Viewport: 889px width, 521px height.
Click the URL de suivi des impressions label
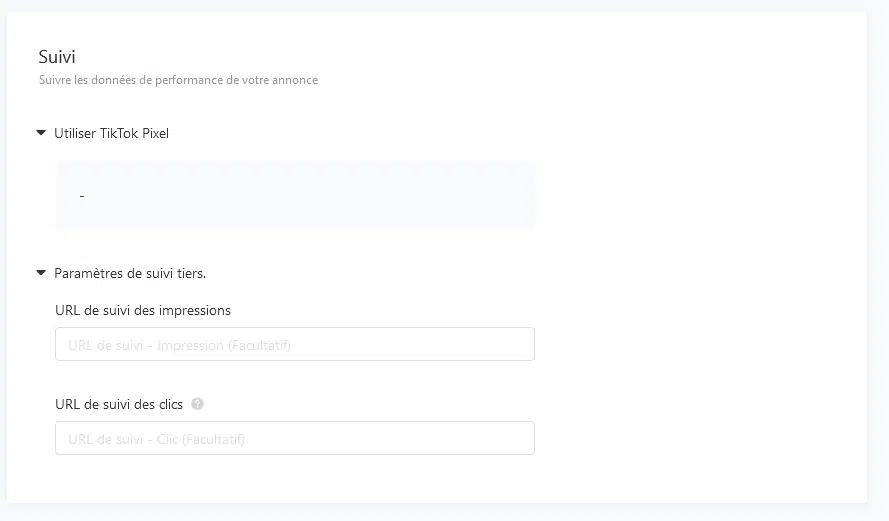pos(143,310)
